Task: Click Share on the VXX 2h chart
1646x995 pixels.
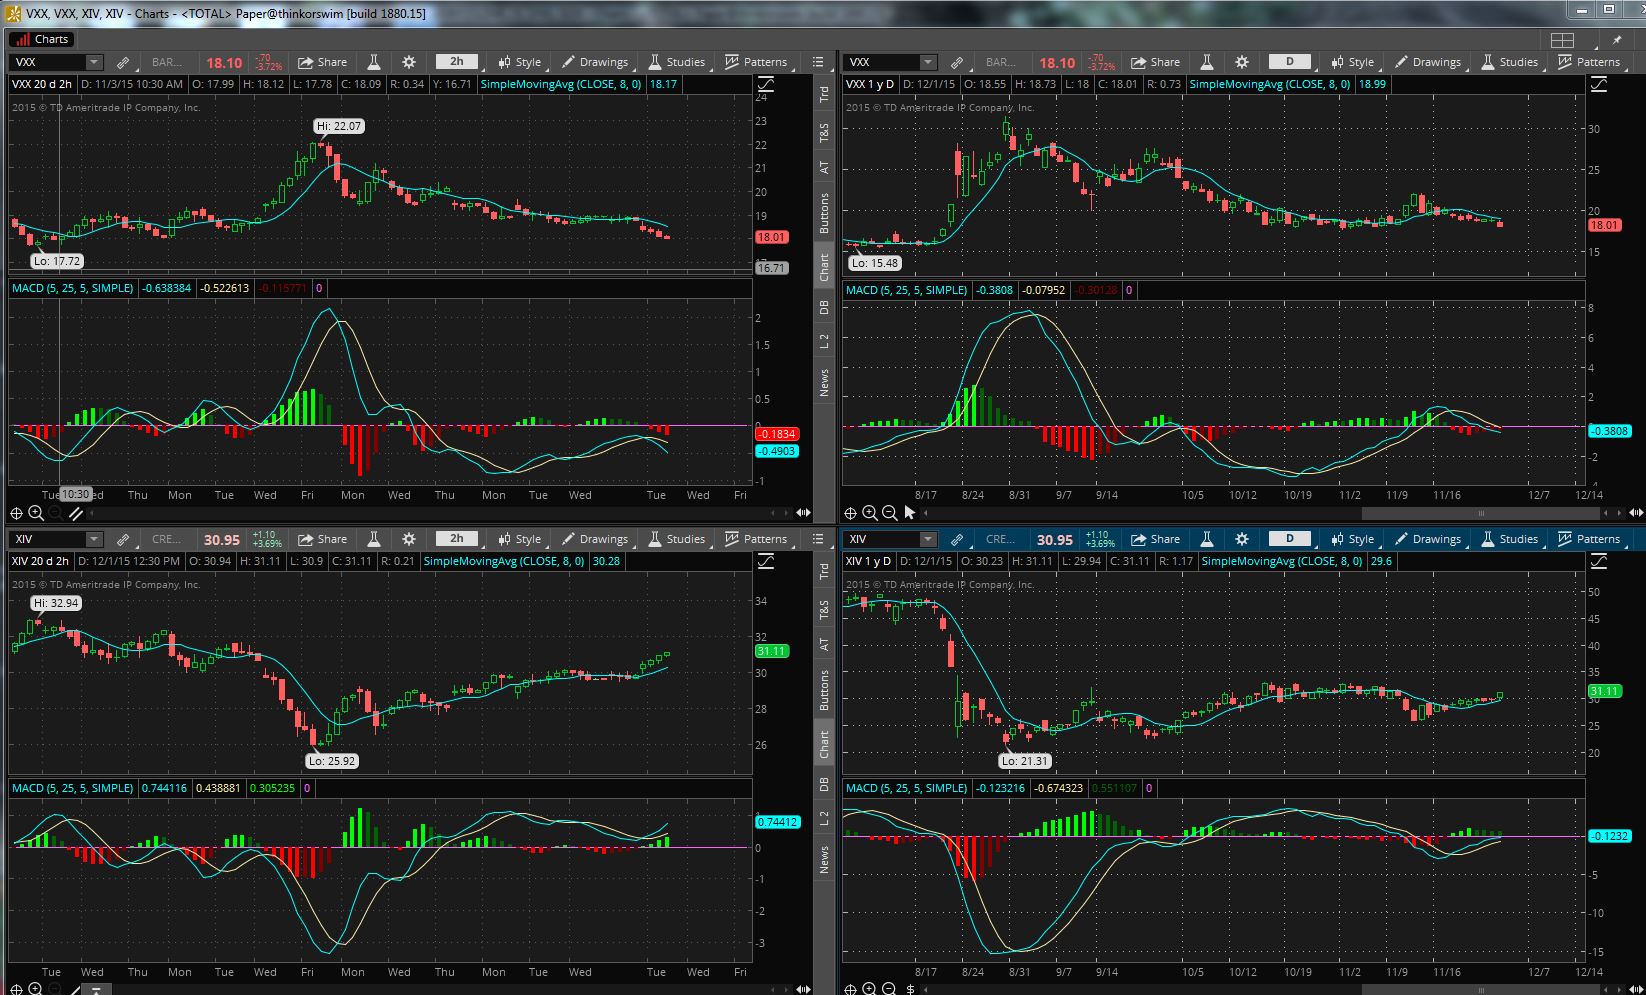Action: tap(322, 61)
